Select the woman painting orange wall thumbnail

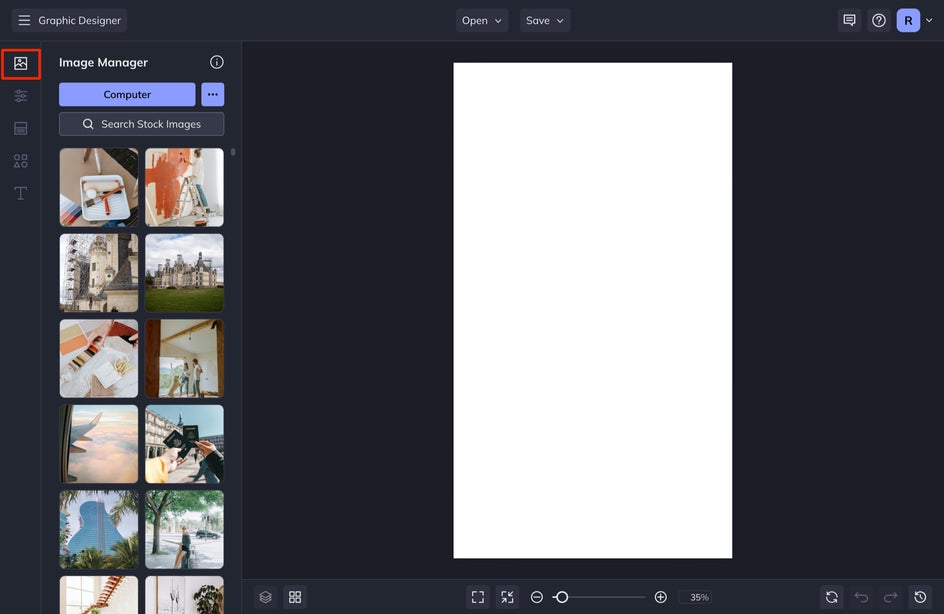[x=184, y=187]
